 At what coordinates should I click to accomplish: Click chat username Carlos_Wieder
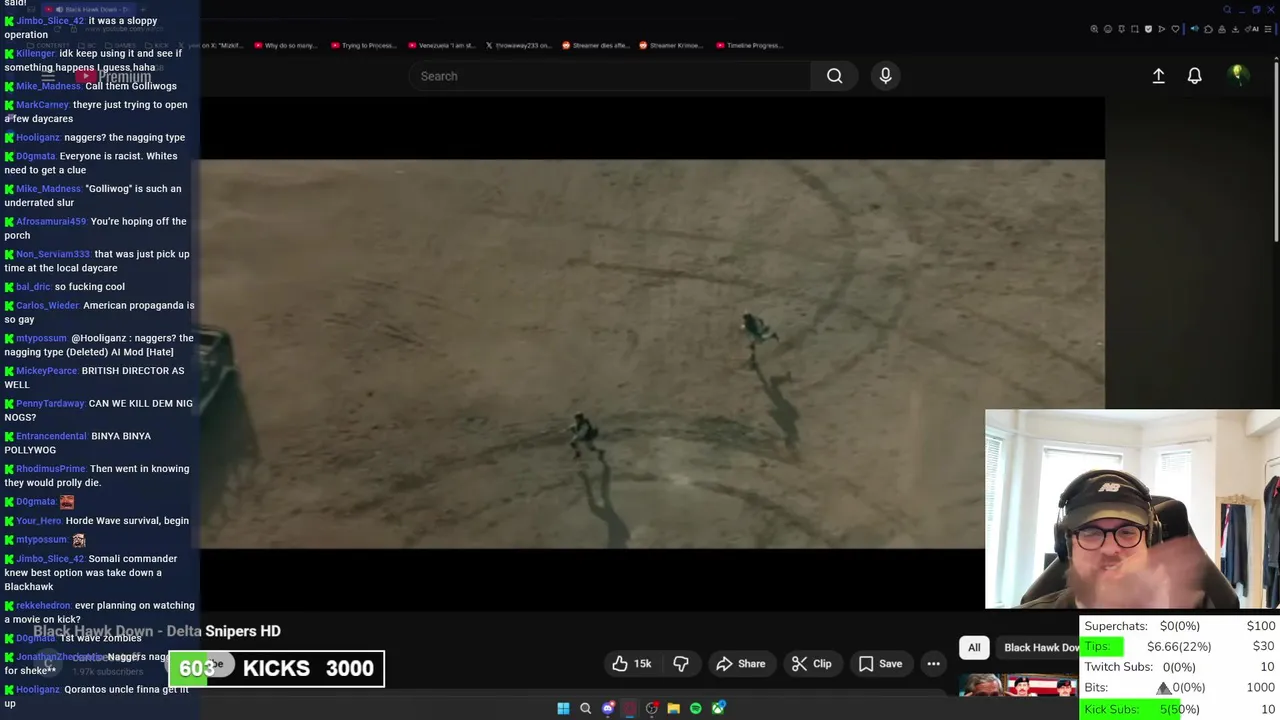click(47, 306)
